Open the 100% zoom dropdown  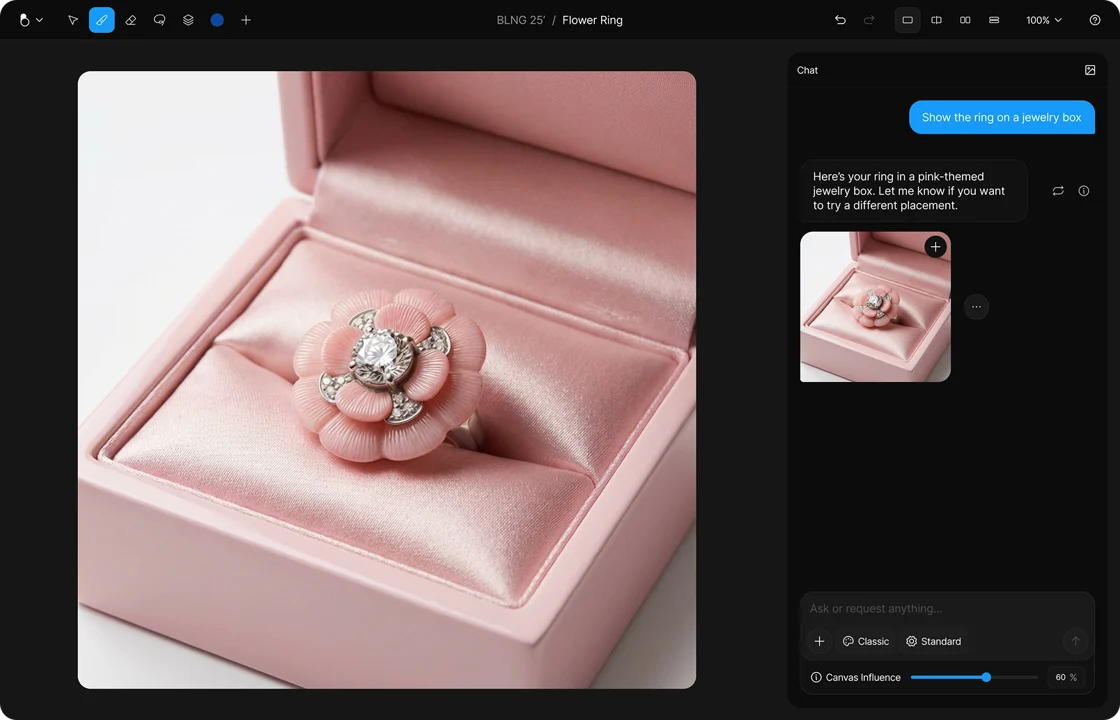point(1044,20)
